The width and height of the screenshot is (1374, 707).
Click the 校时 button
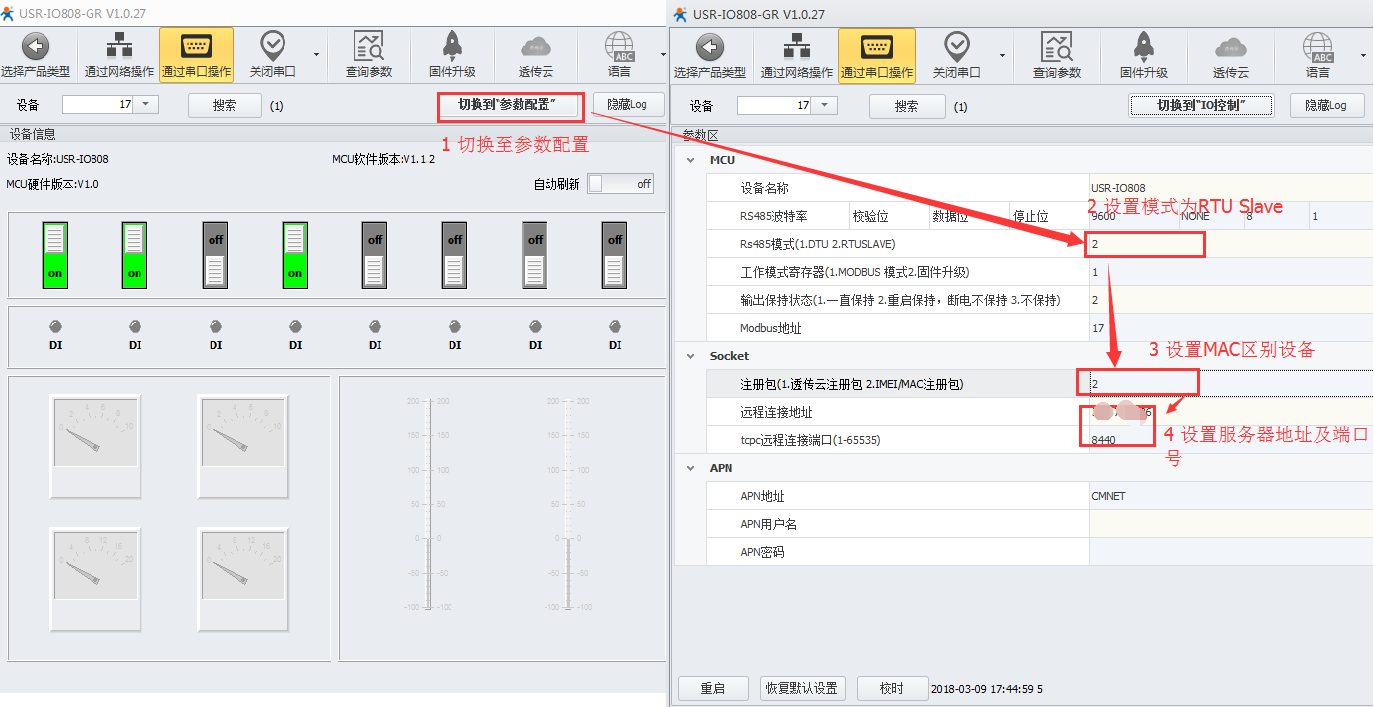892,689
